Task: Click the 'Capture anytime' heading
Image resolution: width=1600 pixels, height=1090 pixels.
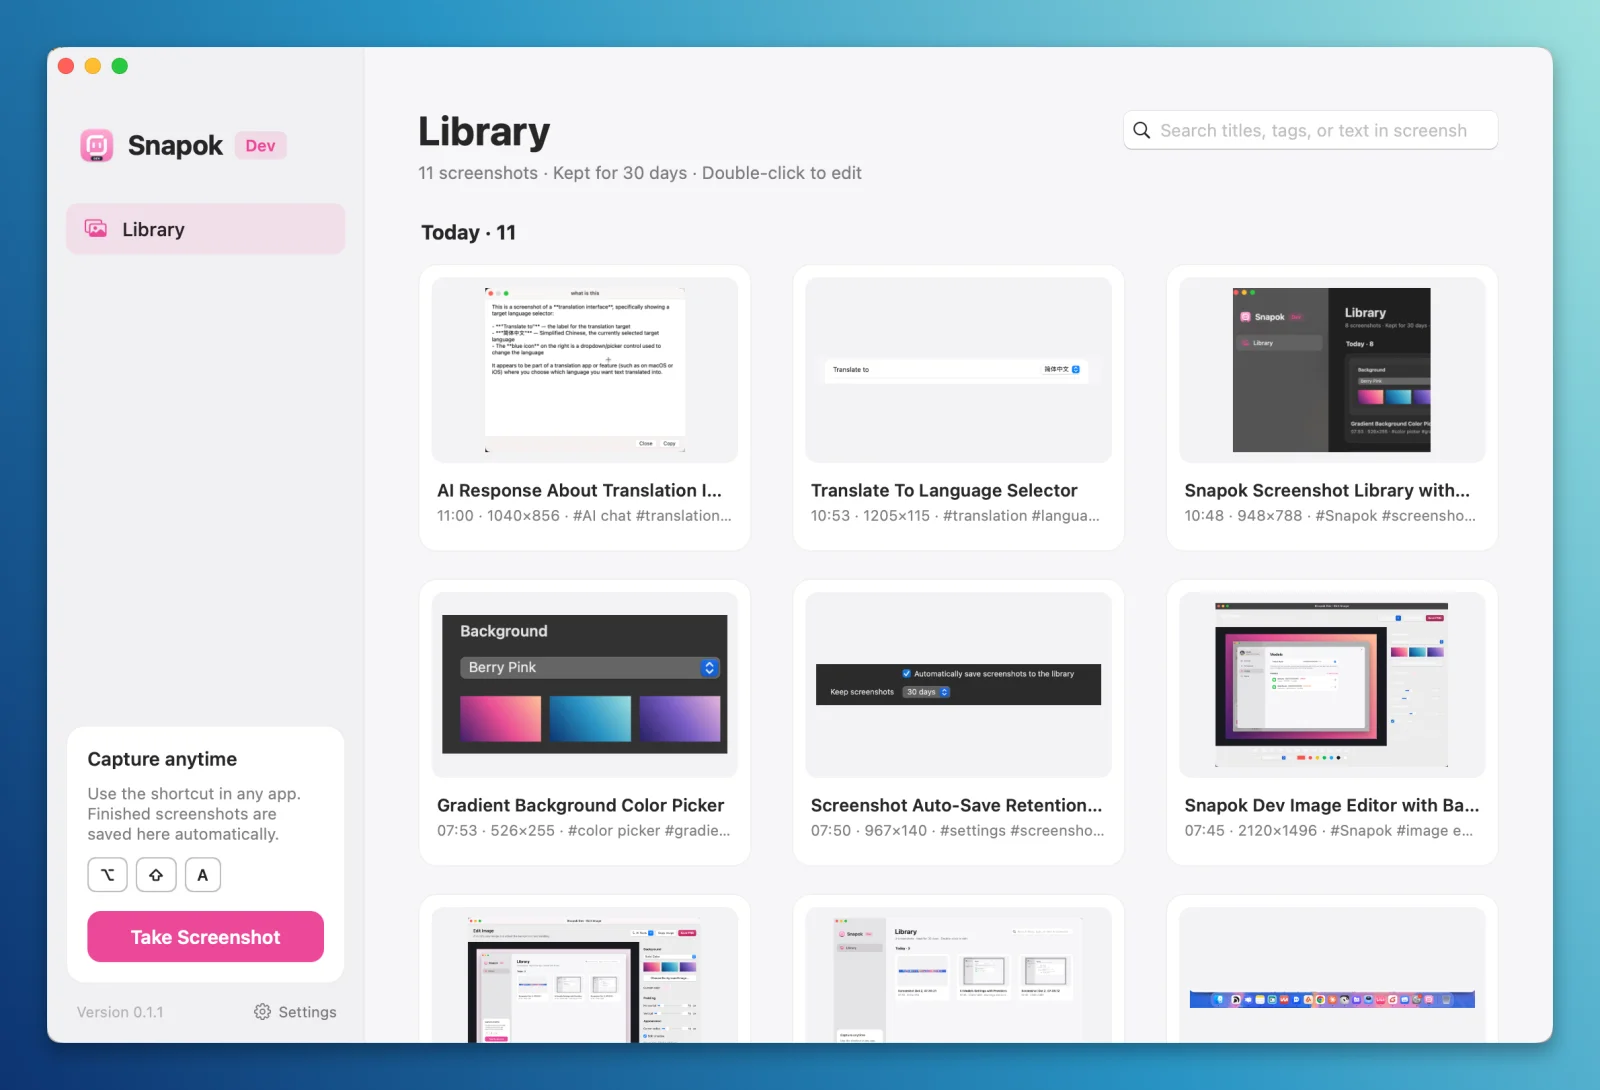Action: (162, 759)
